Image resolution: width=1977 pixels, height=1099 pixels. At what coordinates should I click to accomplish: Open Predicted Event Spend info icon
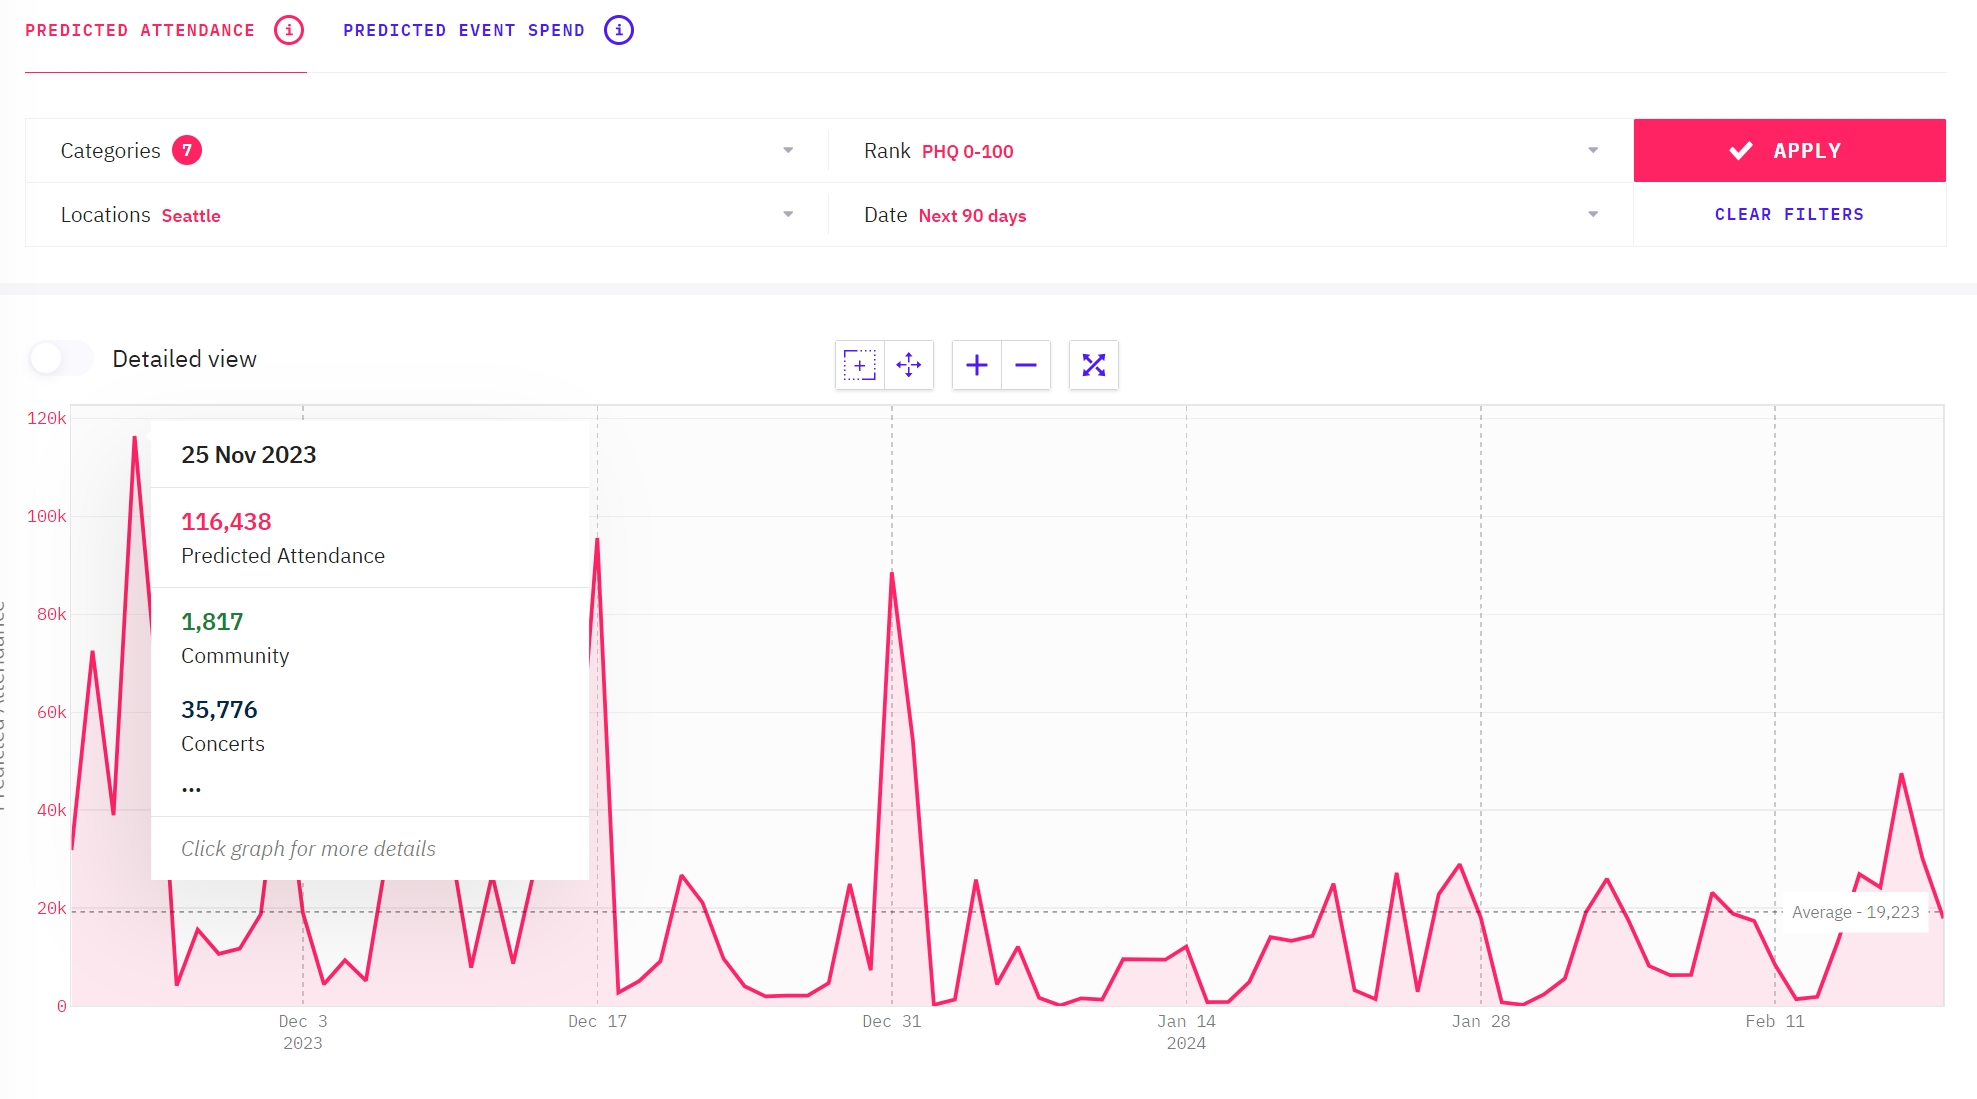(x=619, y=30)
